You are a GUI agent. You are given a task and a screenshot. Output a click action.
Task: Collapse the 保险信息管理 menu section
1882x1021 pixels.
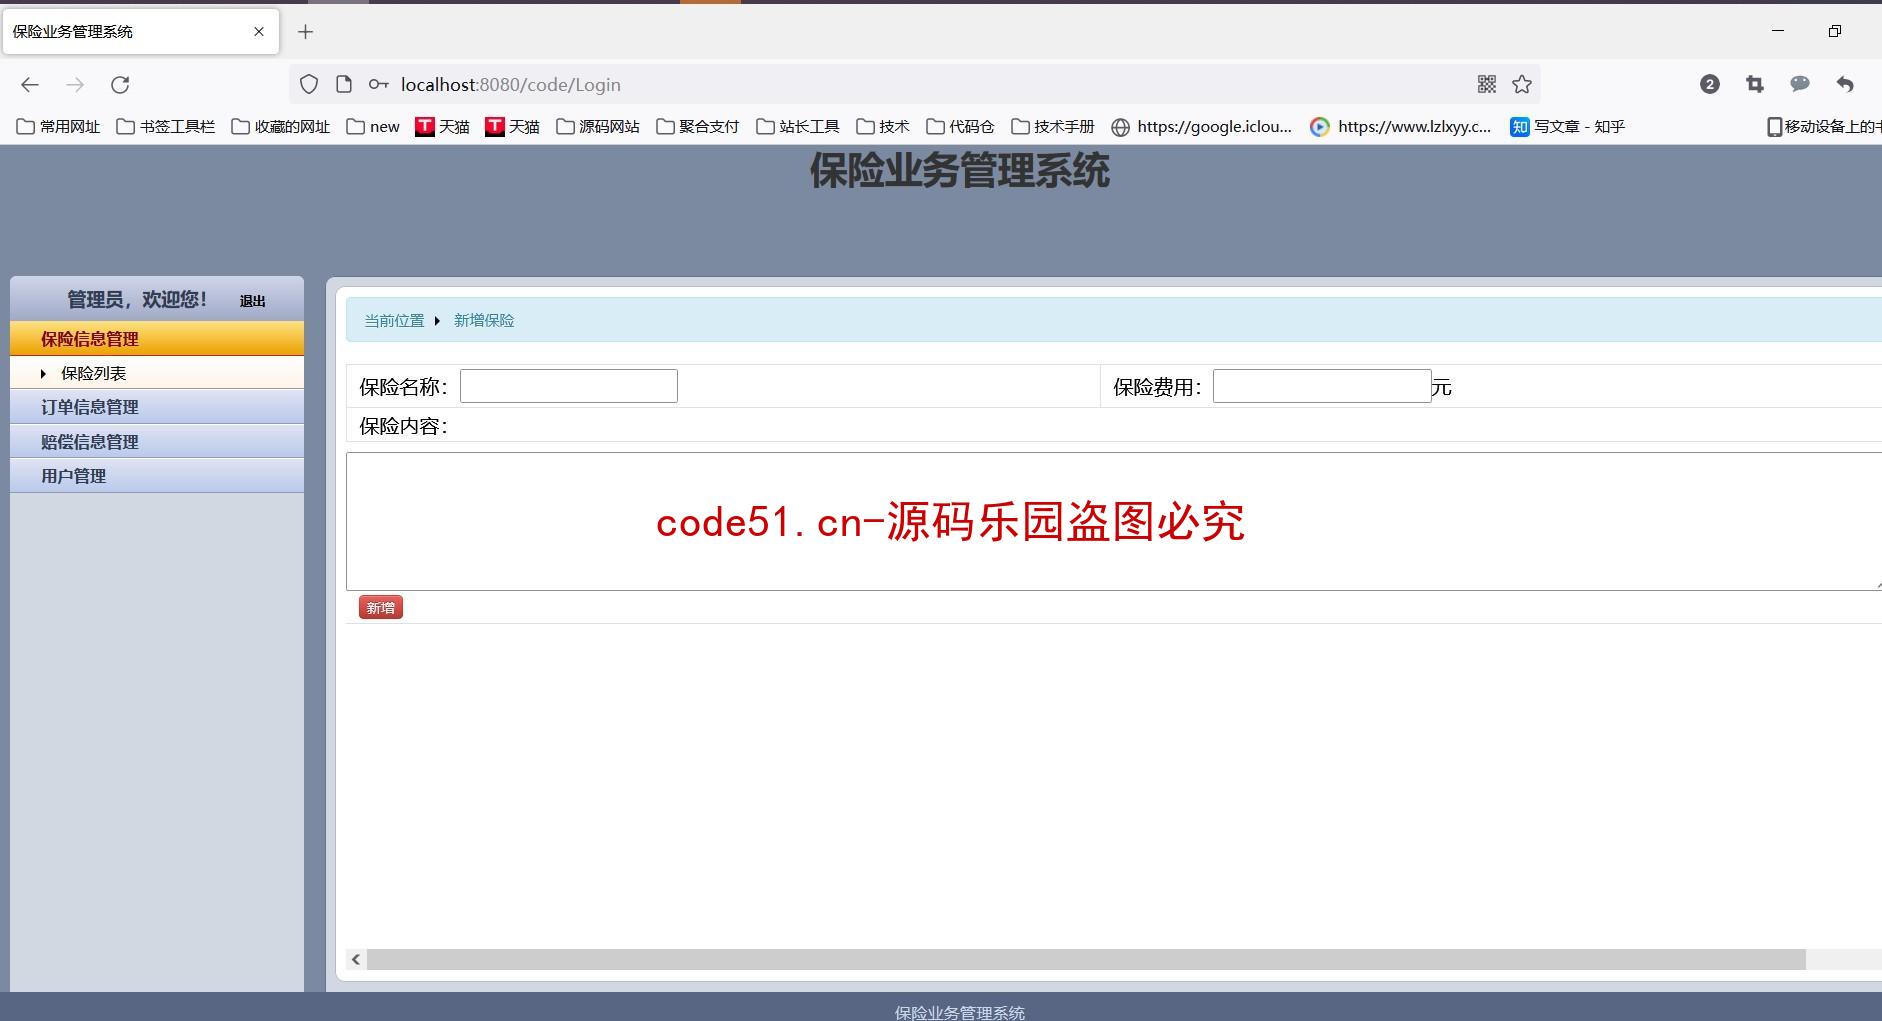click(157, 339)
